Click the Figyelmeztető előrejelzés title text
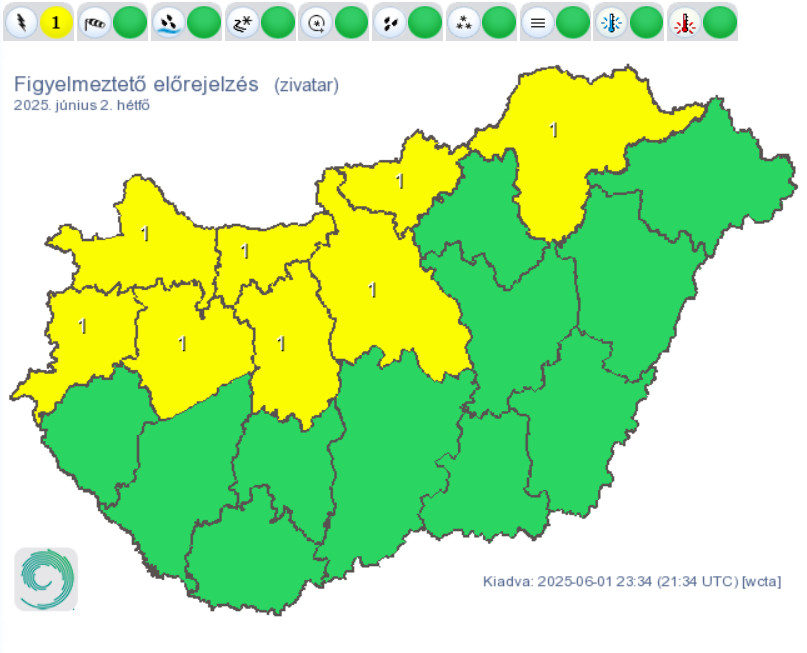Screen dimensions: 807x653 (x=136, y=84)
